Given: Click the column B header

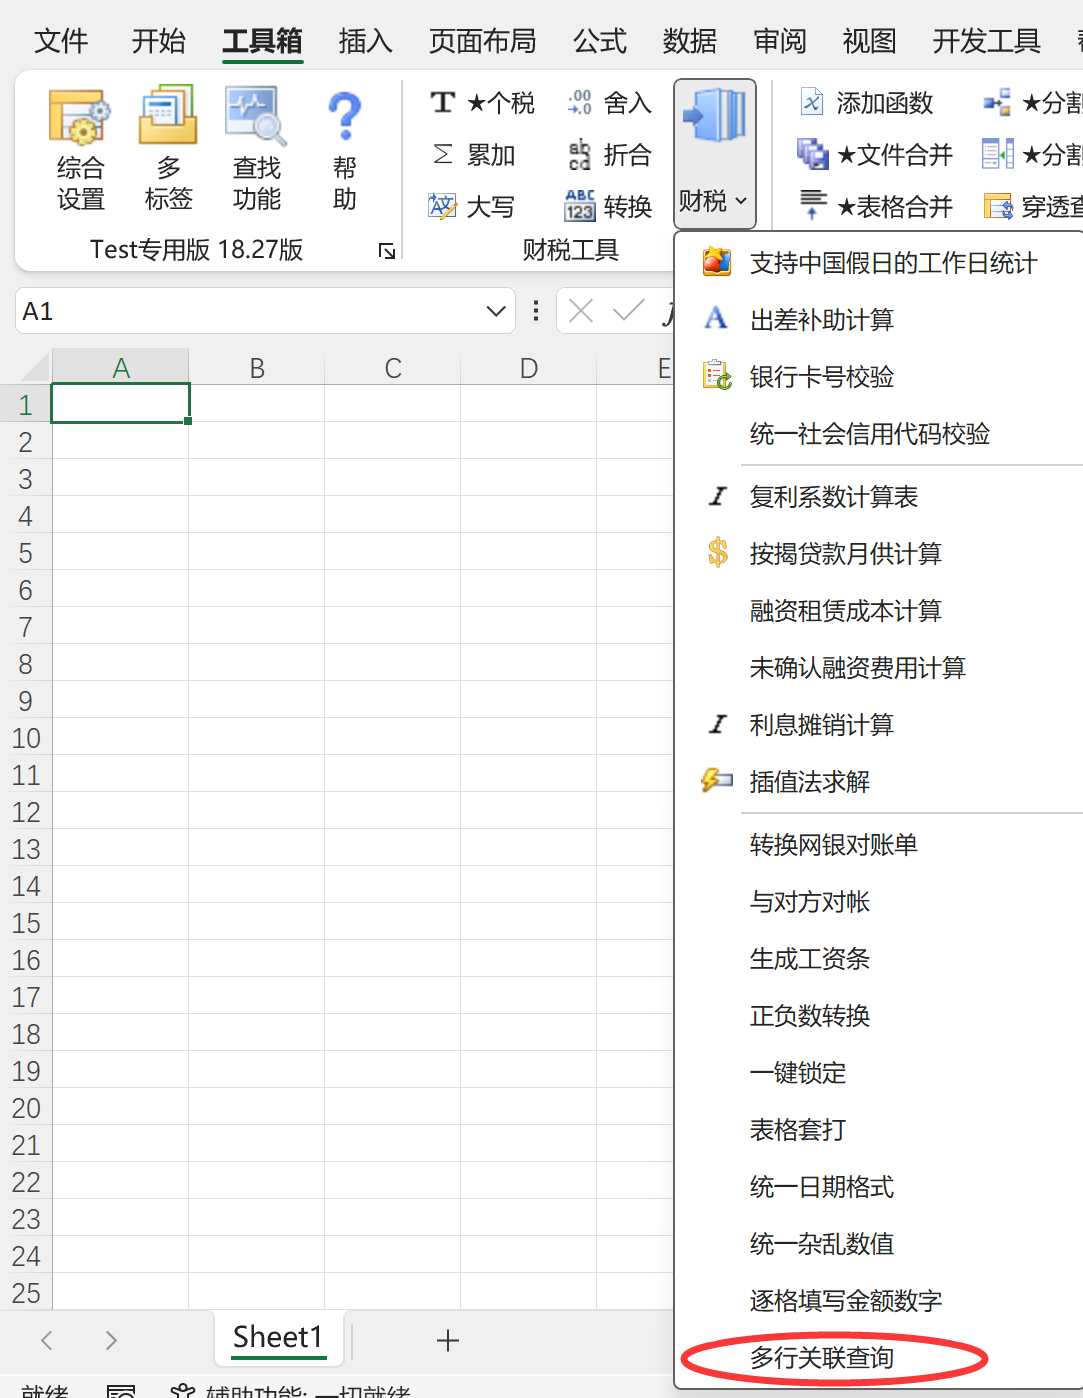Looking at the screenshot, I should point(257,369).
